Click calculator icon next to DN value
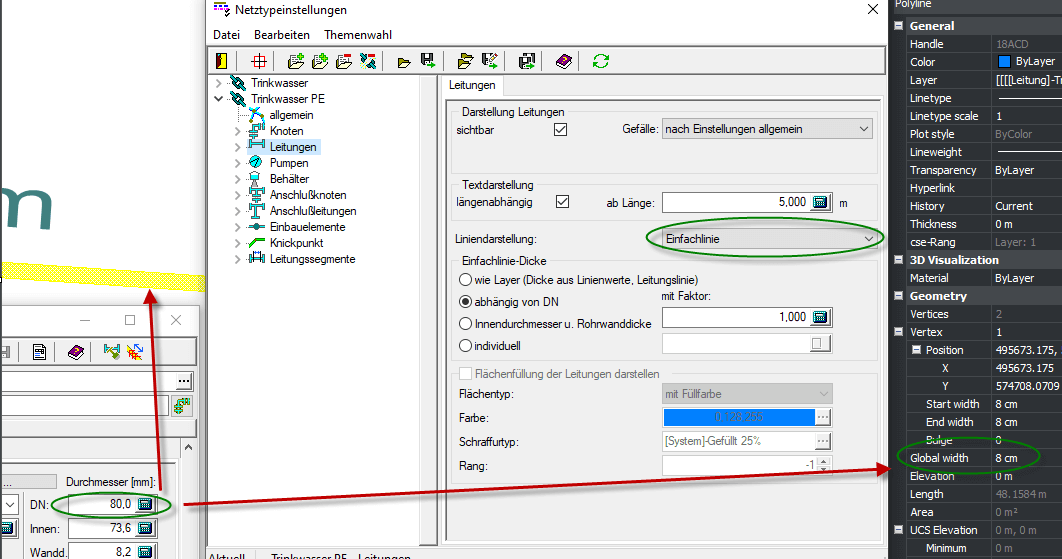The height and width of the screenshot is (559, 1062). click(145, 504)
